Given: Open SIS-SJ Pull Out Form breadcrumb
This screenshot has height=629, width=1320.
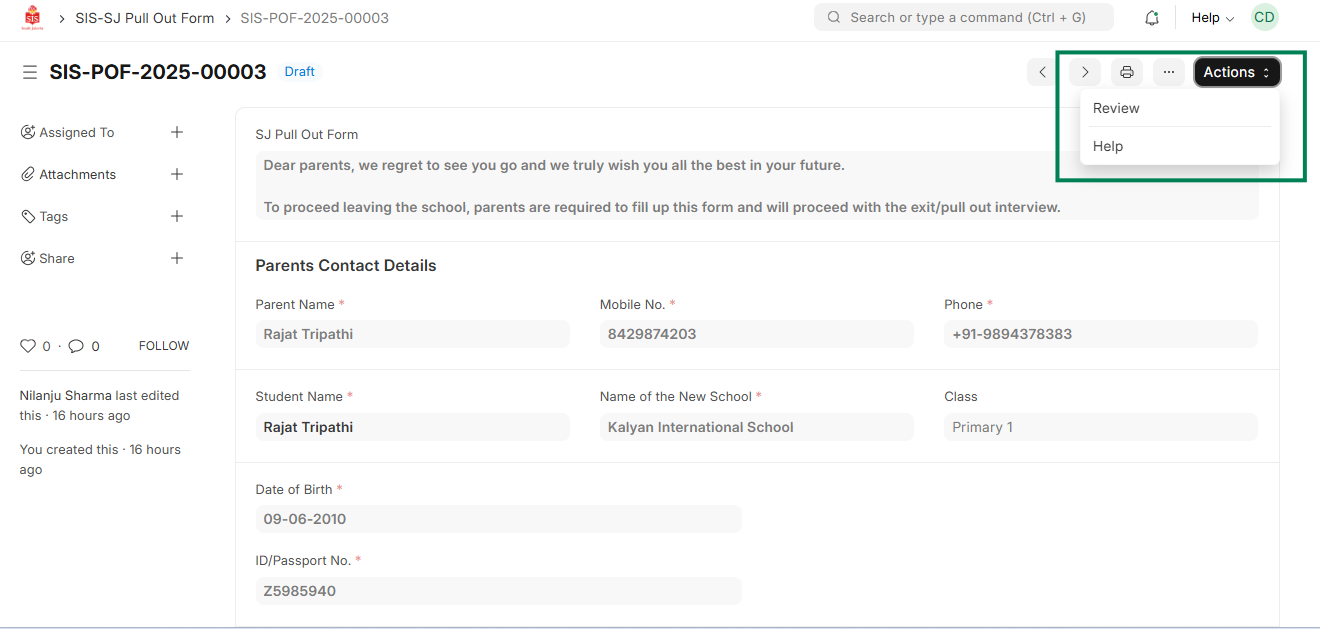Looking at the screenshot, I should coord(145,18).
